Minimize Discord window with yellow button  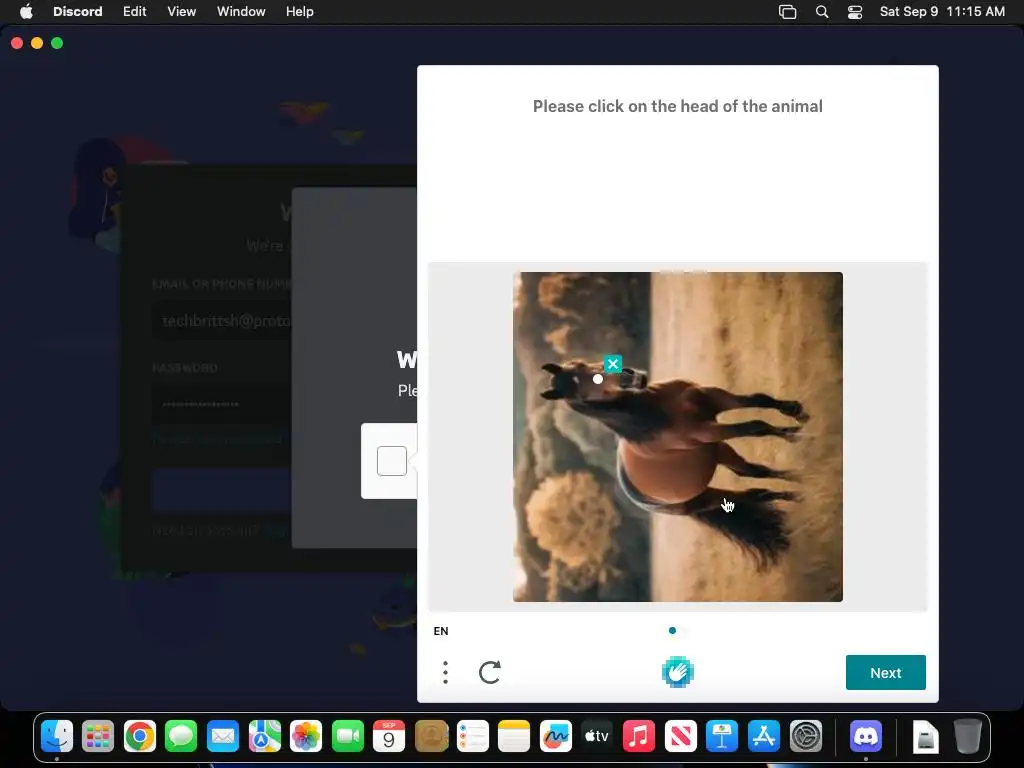[37, 43]
